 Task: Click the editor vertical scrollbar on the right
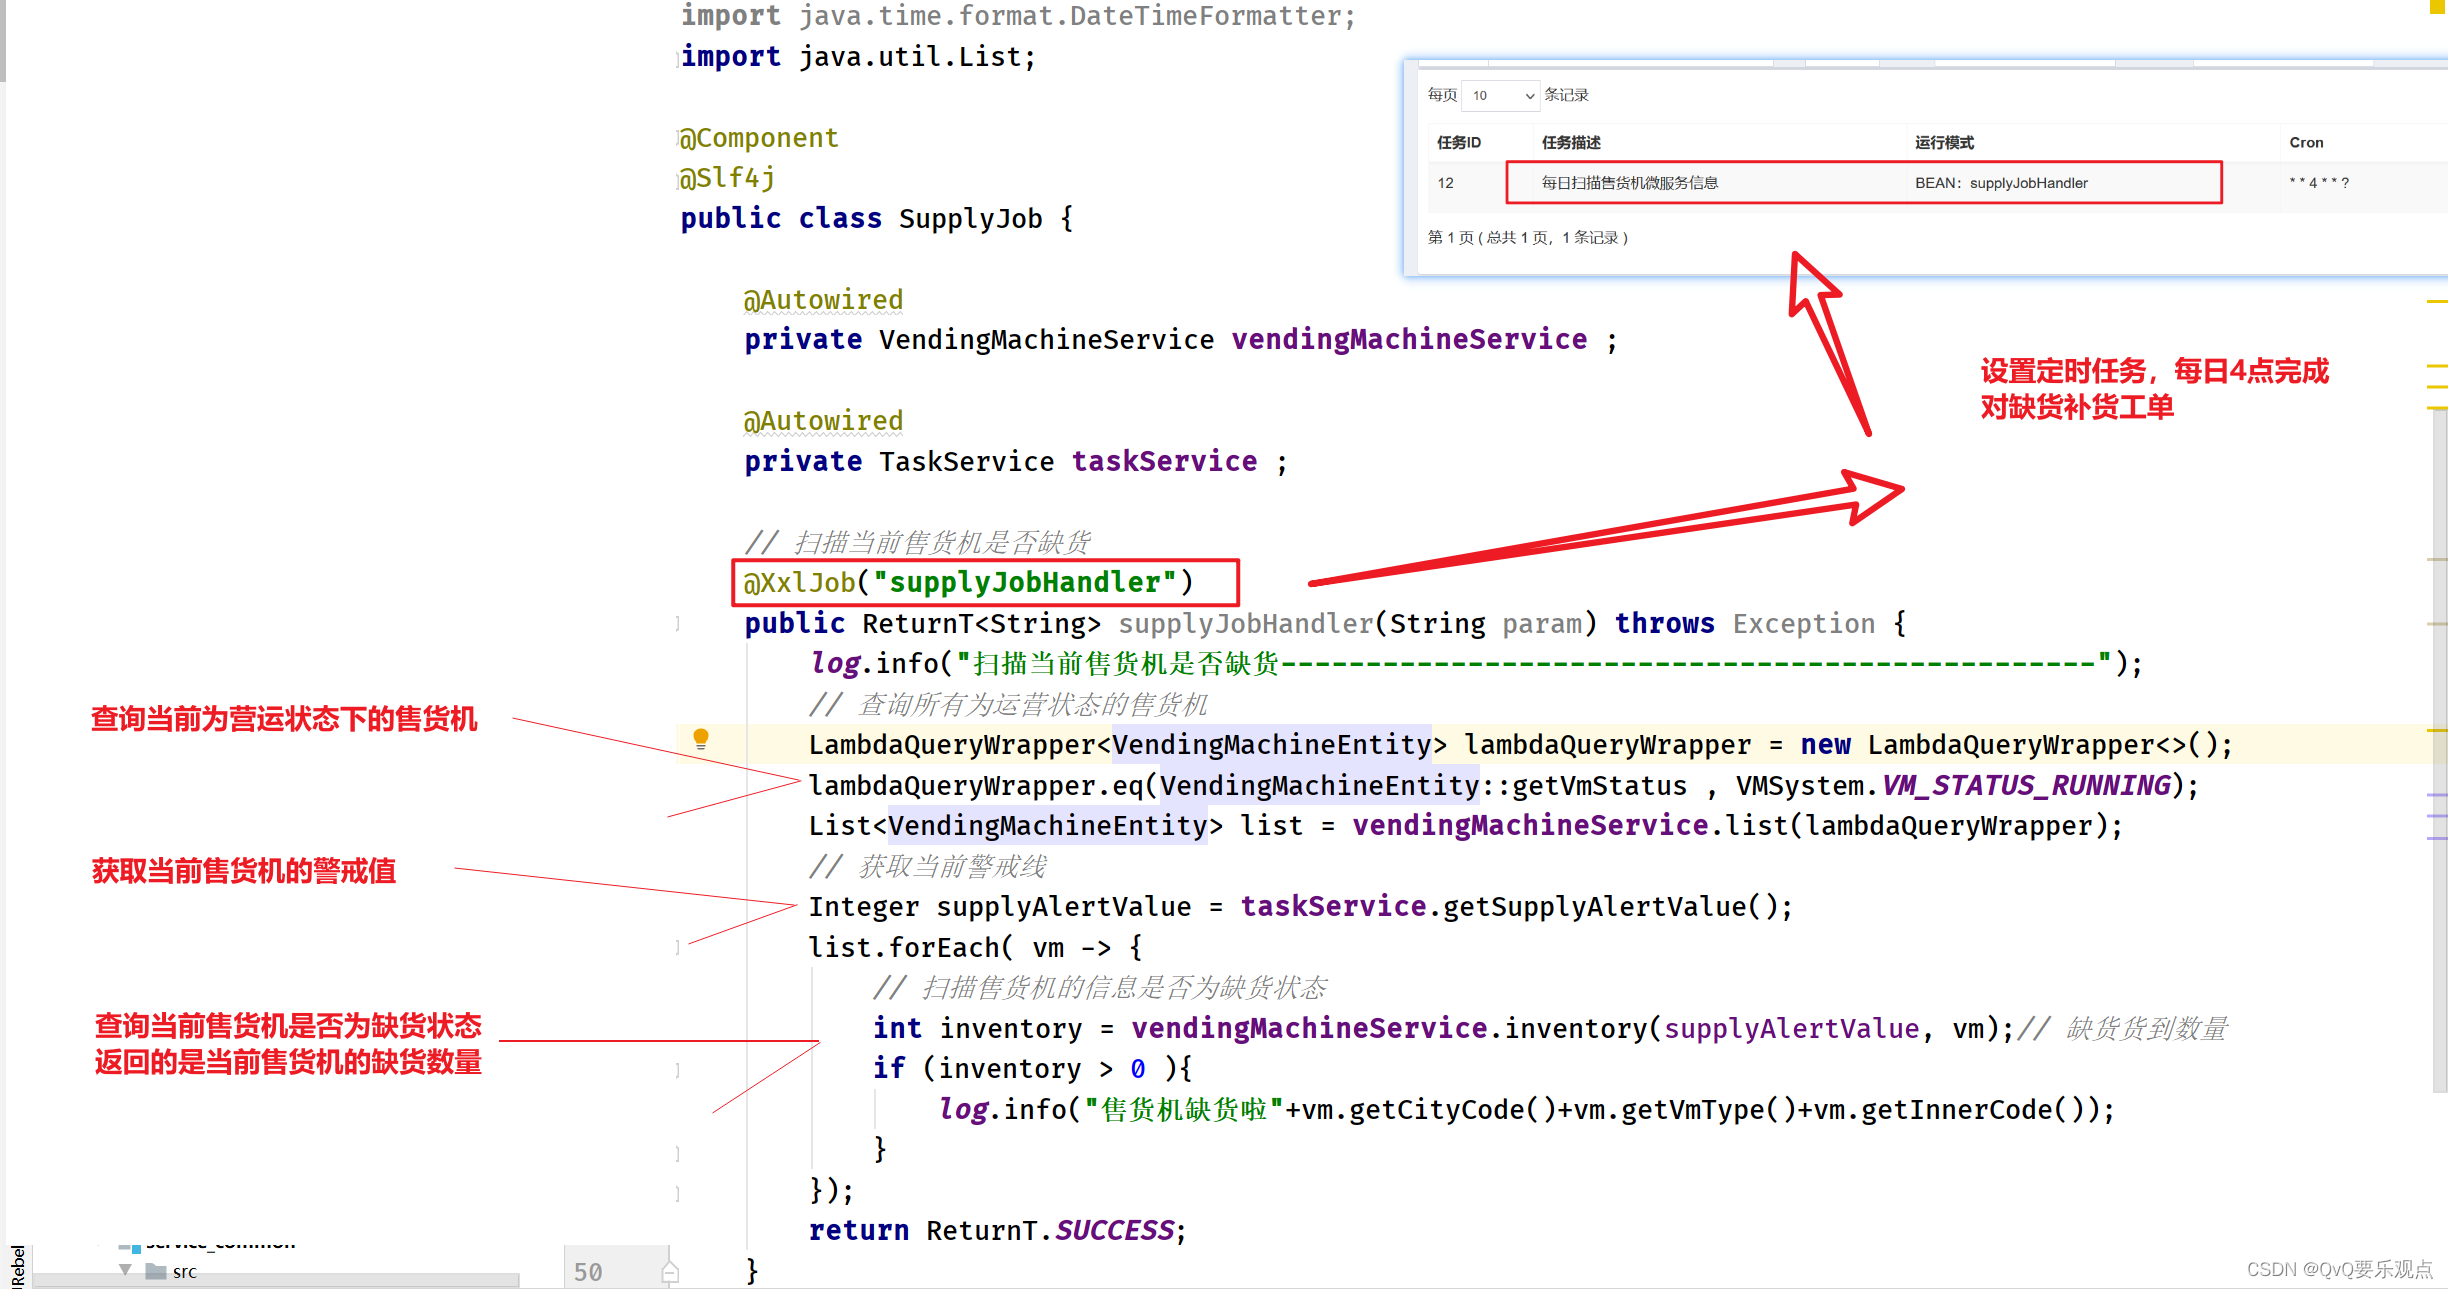(2440, 750)
